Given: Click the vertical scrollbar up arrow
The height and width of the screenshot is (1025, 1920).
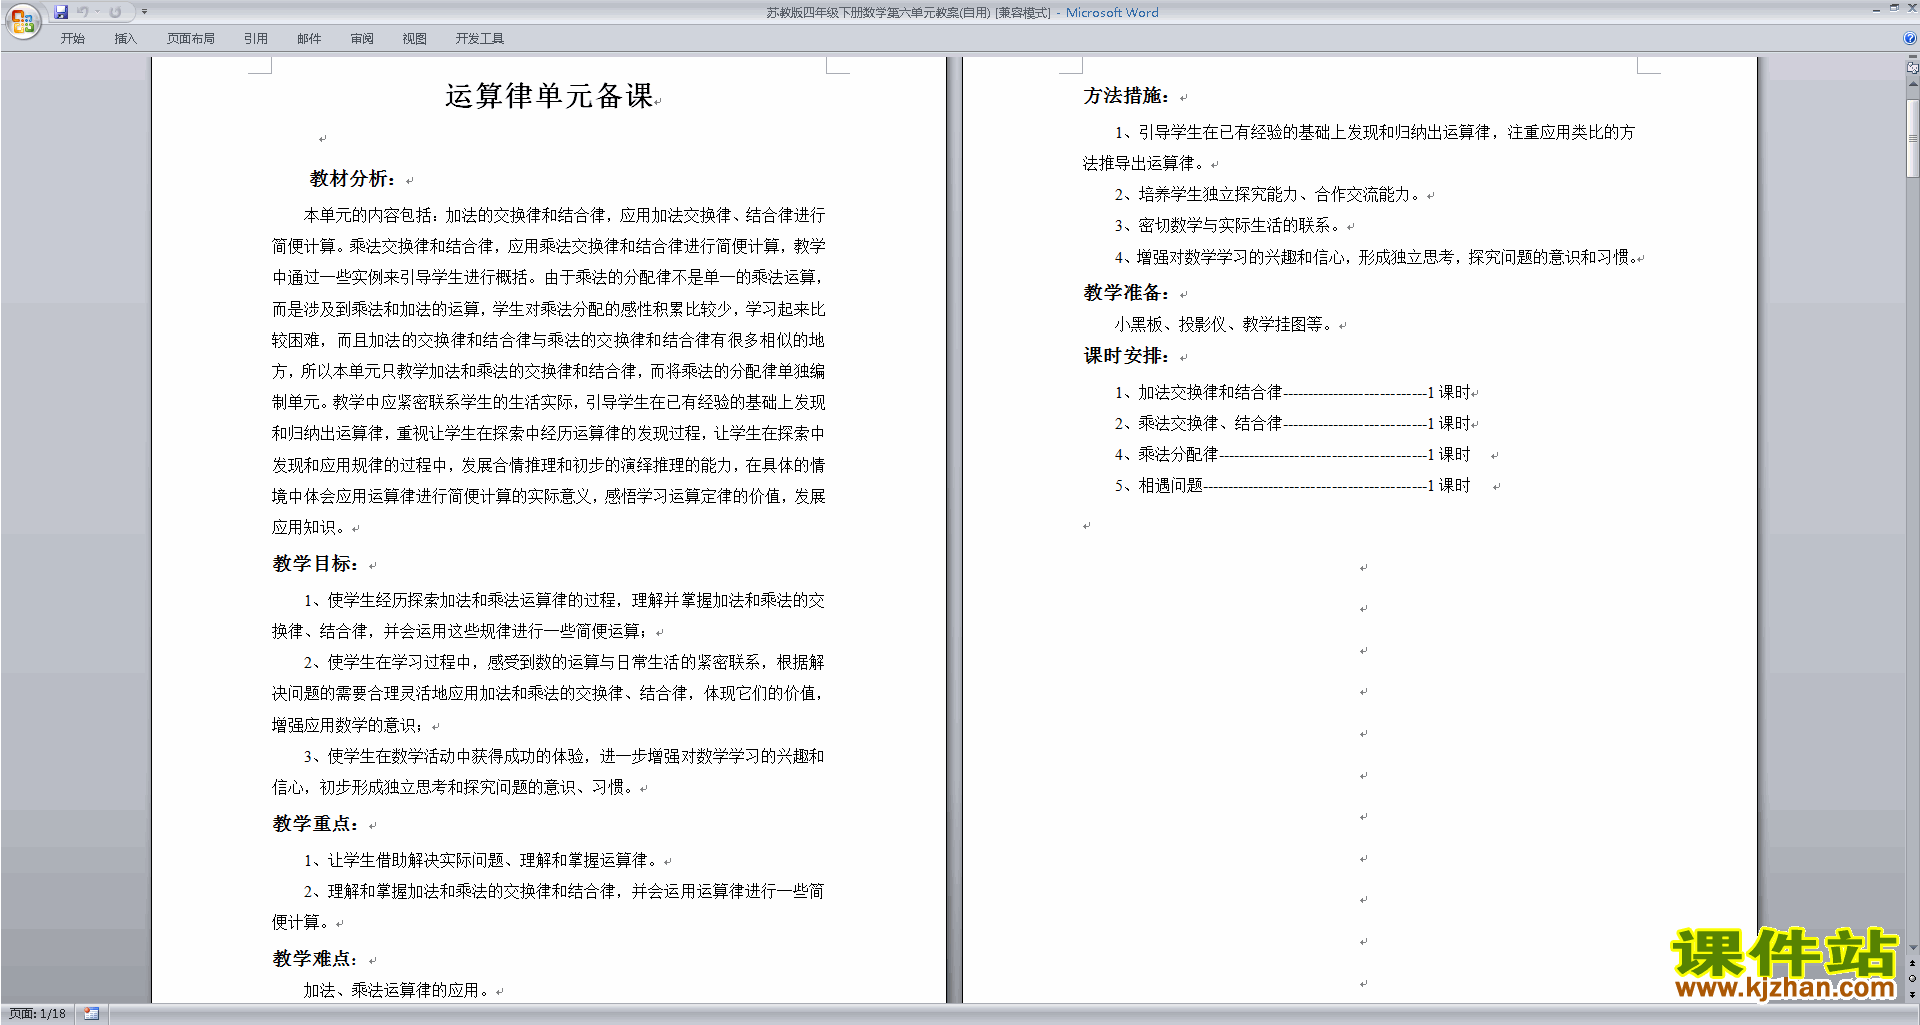Looking at the screenshot, I should [1913, 85].
